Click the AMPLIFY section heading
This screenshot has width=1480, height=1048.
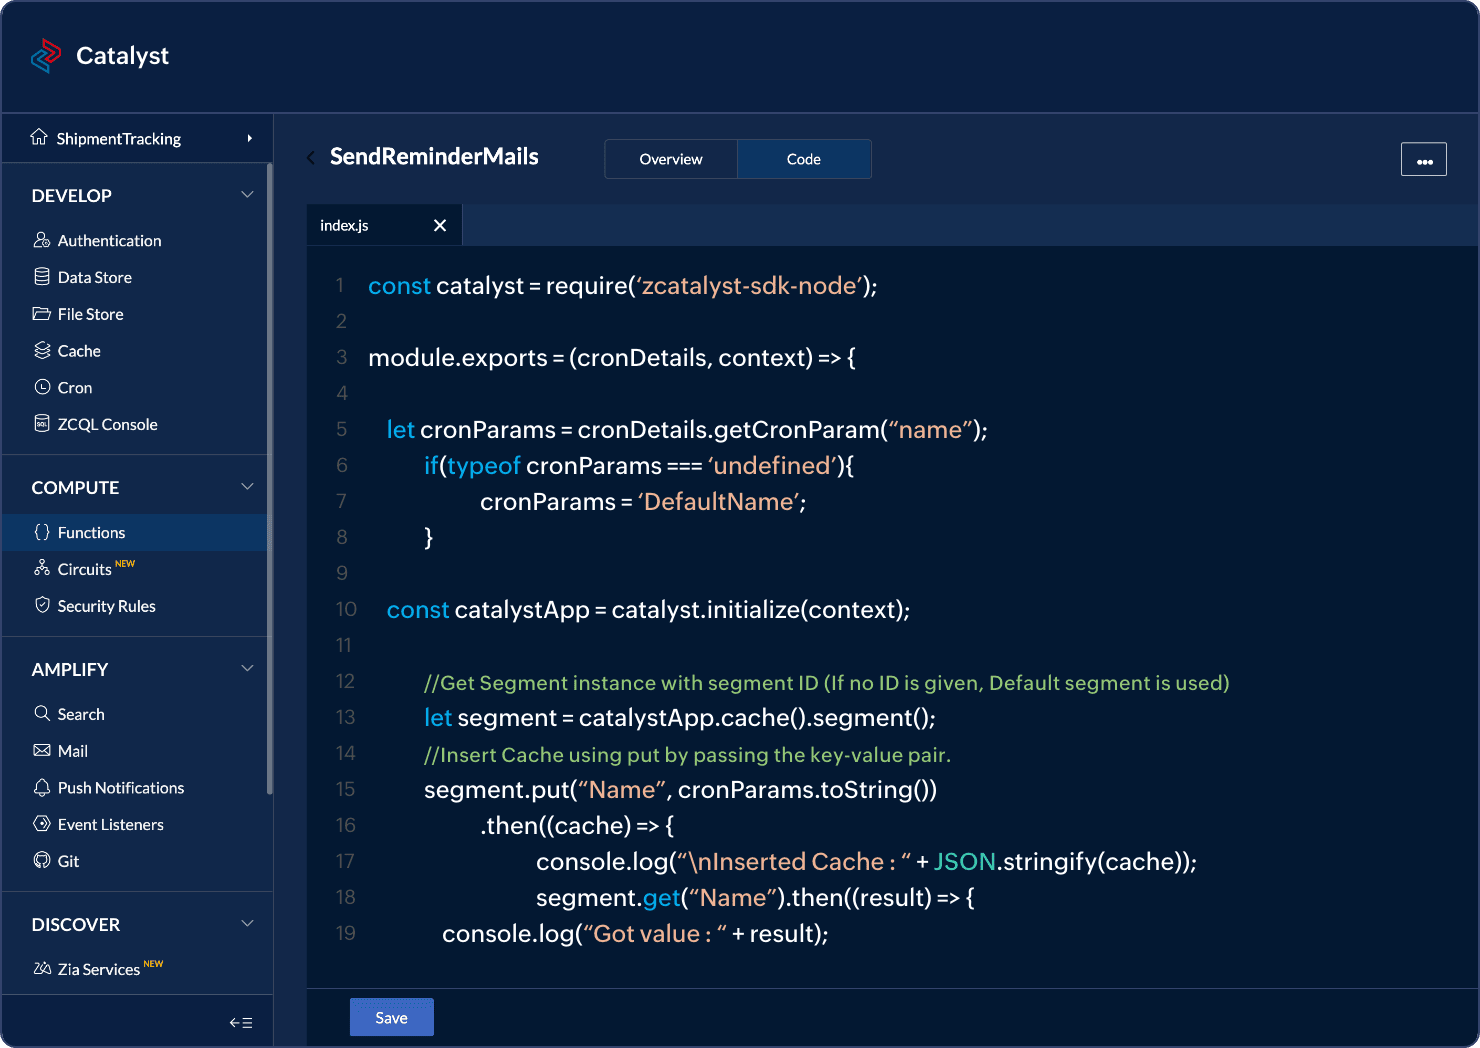click(70, 670)
